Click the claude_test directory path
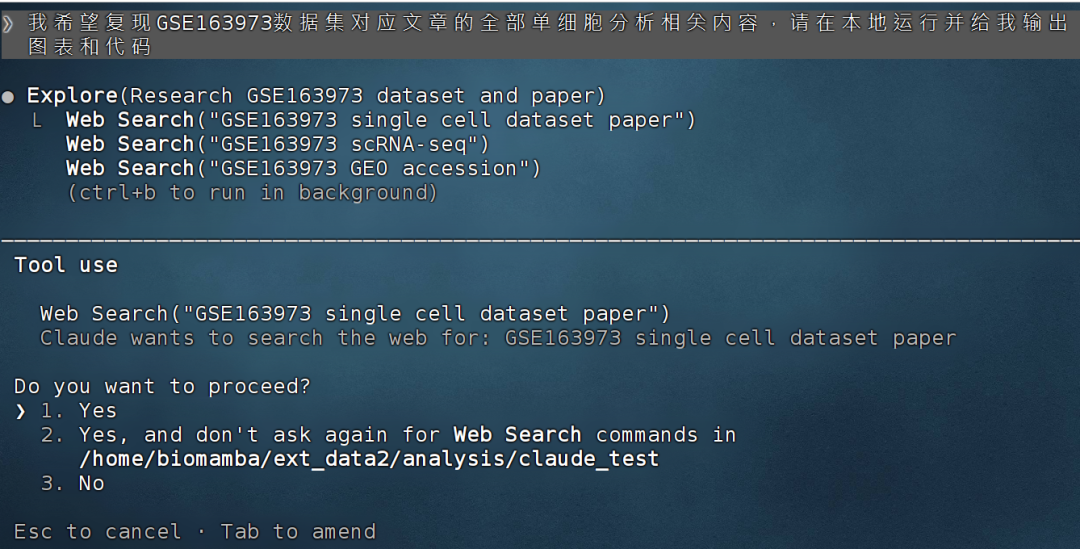 tap(369, 459)
